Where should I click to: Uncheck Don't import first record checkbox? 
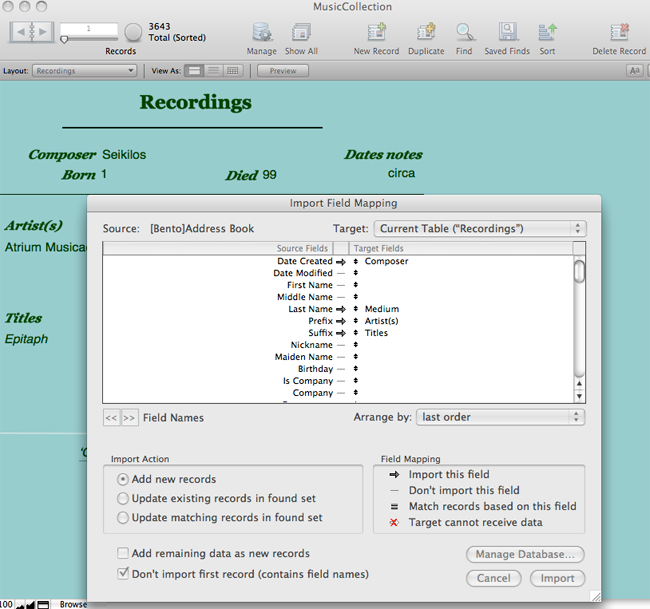pyautogui.click(x=123, y=574)
